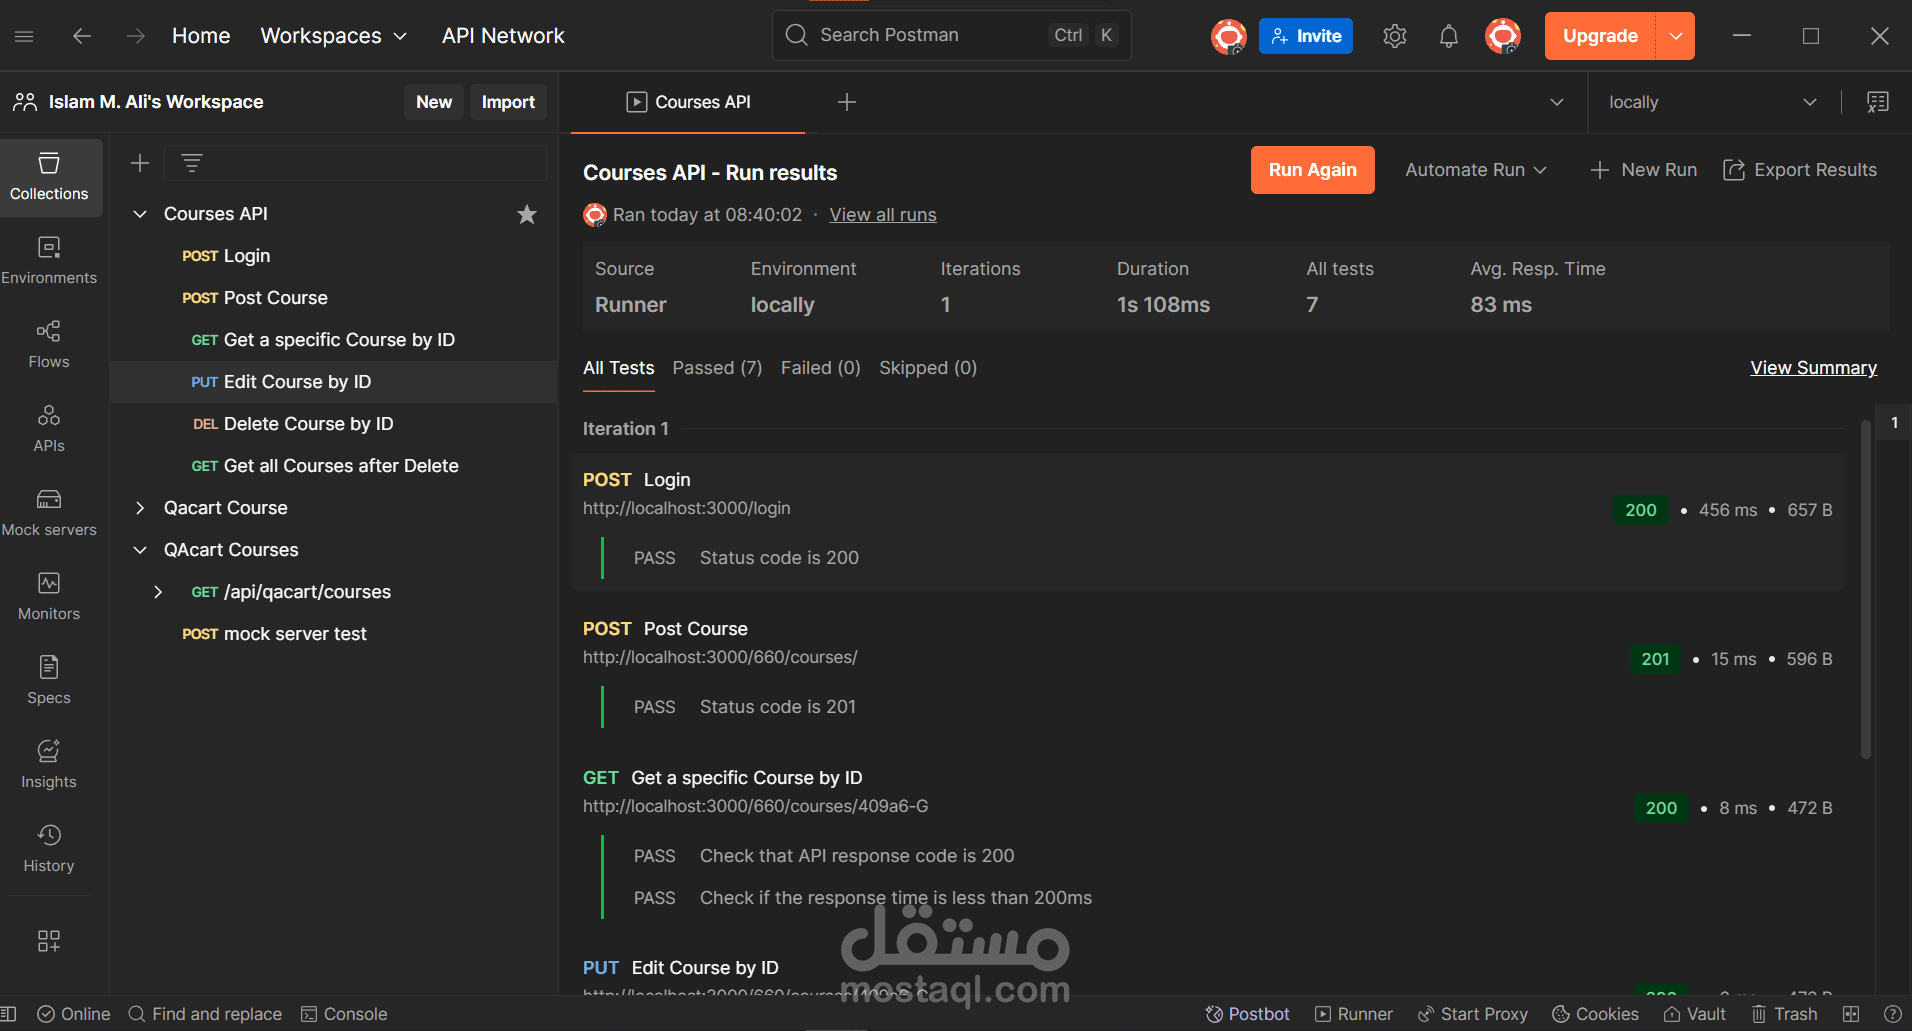The width and height of the screenshot is (1912, 1031).
Task: Open the View Summary link
Action: 1813,368
